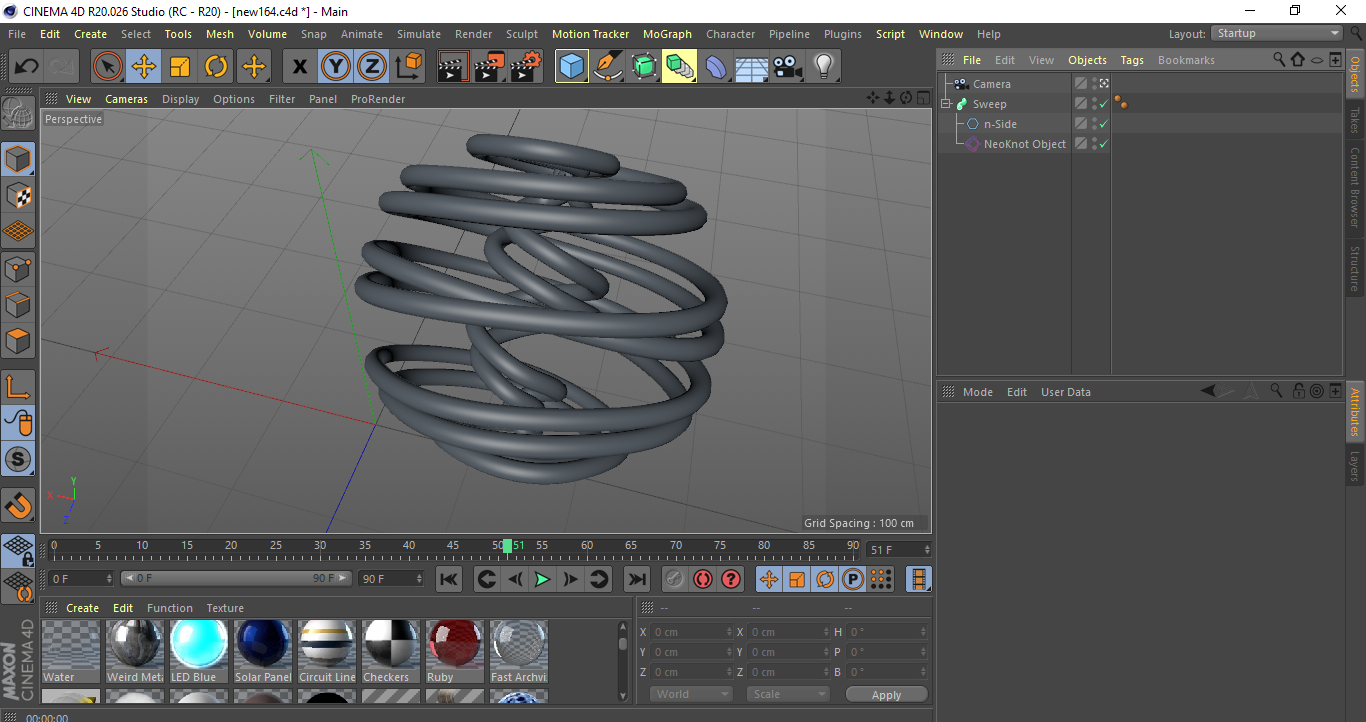
Task: Open Attributes manager Mode menu
Action: click(977, 392)
